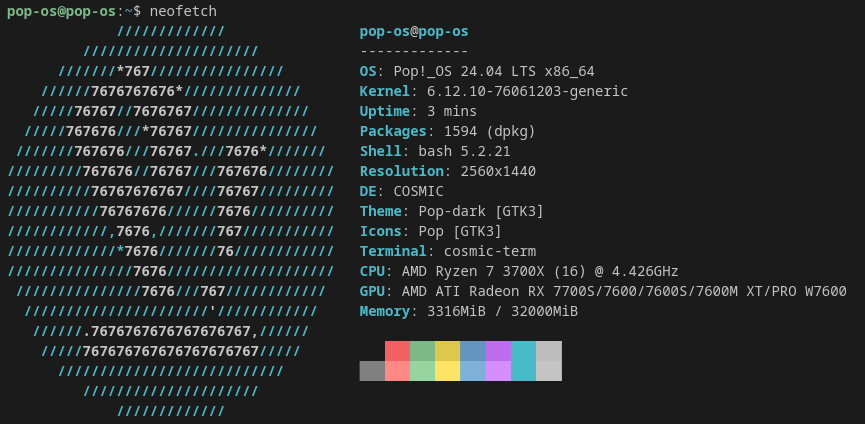
Task: Click the green color block in top row
Action: coord(423,351)
